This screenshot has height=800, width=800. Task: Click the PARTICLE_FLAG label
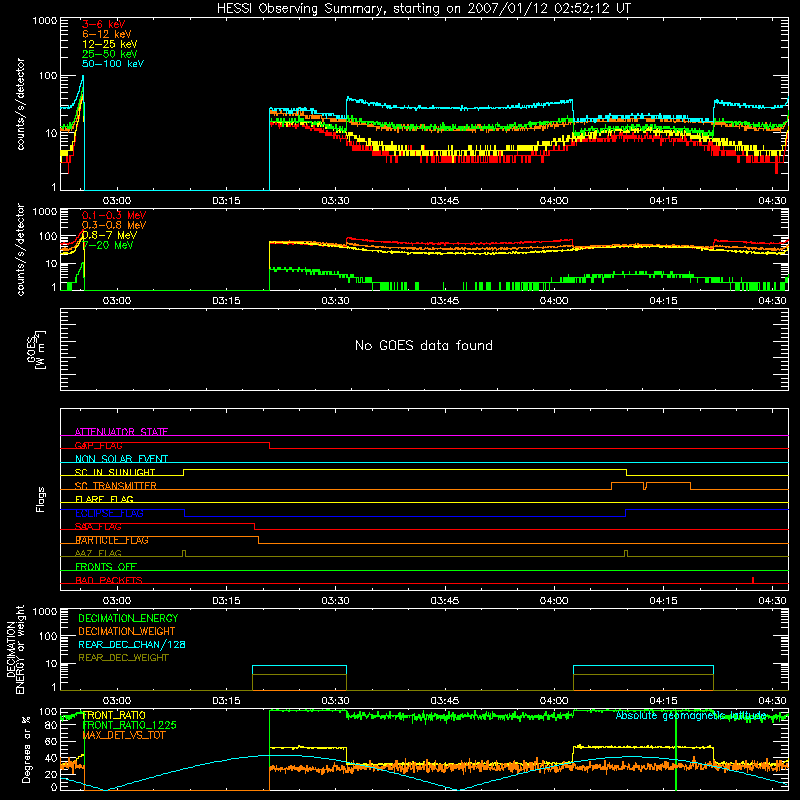coord(112,540)
